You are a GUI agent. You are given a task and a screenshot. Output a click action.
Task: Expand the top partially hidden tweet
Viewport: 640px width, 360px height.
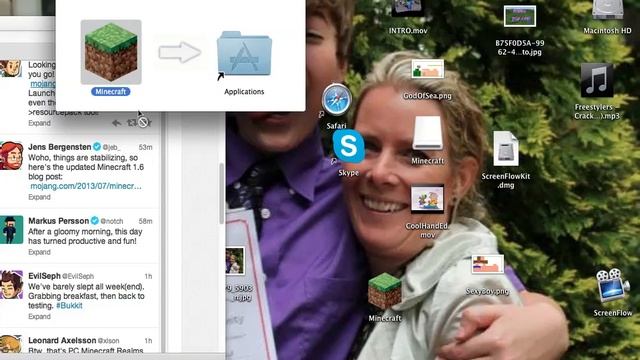(39, 123)
